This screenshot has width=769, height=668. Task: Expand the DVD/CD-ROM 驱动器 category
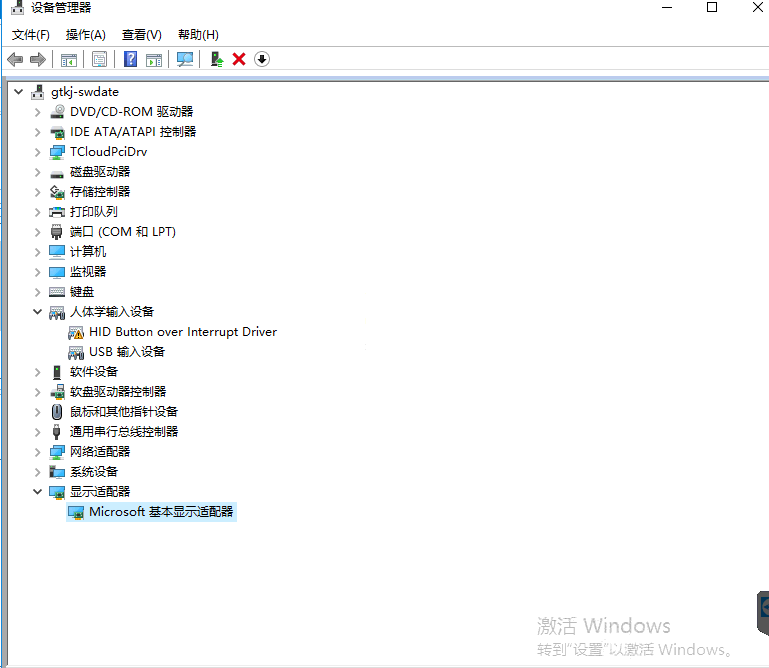tap(37, 112)
